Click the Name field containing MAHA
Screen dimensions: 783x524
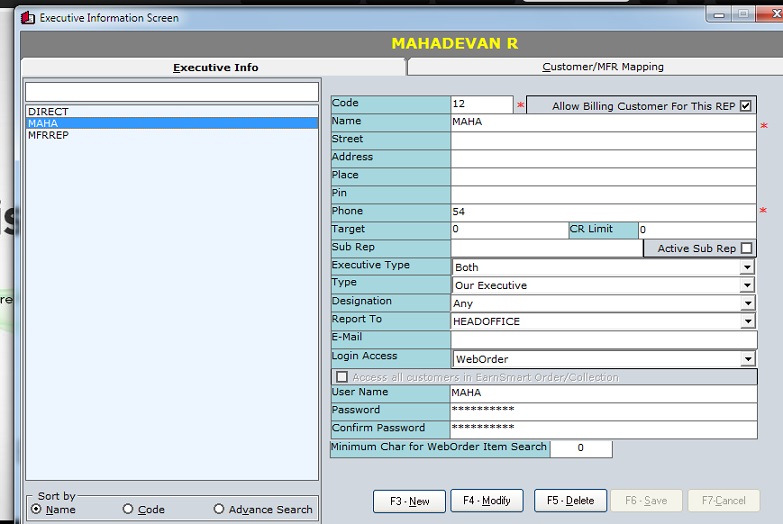click(x=603, y=122)
